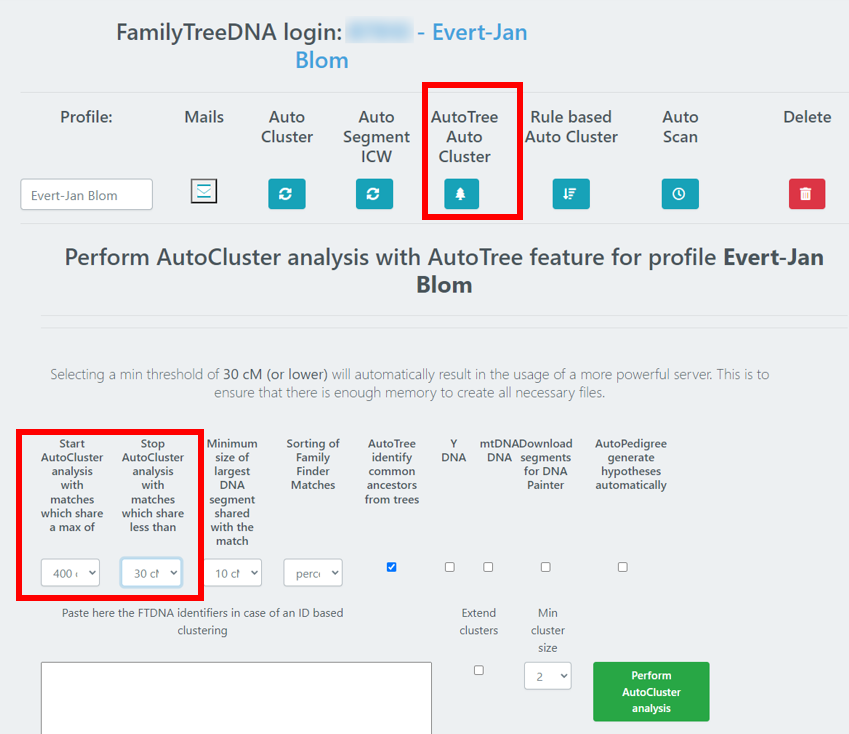Viewport: 849px width, 734px height.
Task: Toggle the Extend clusters checkbox
Action: coord(479,670)
